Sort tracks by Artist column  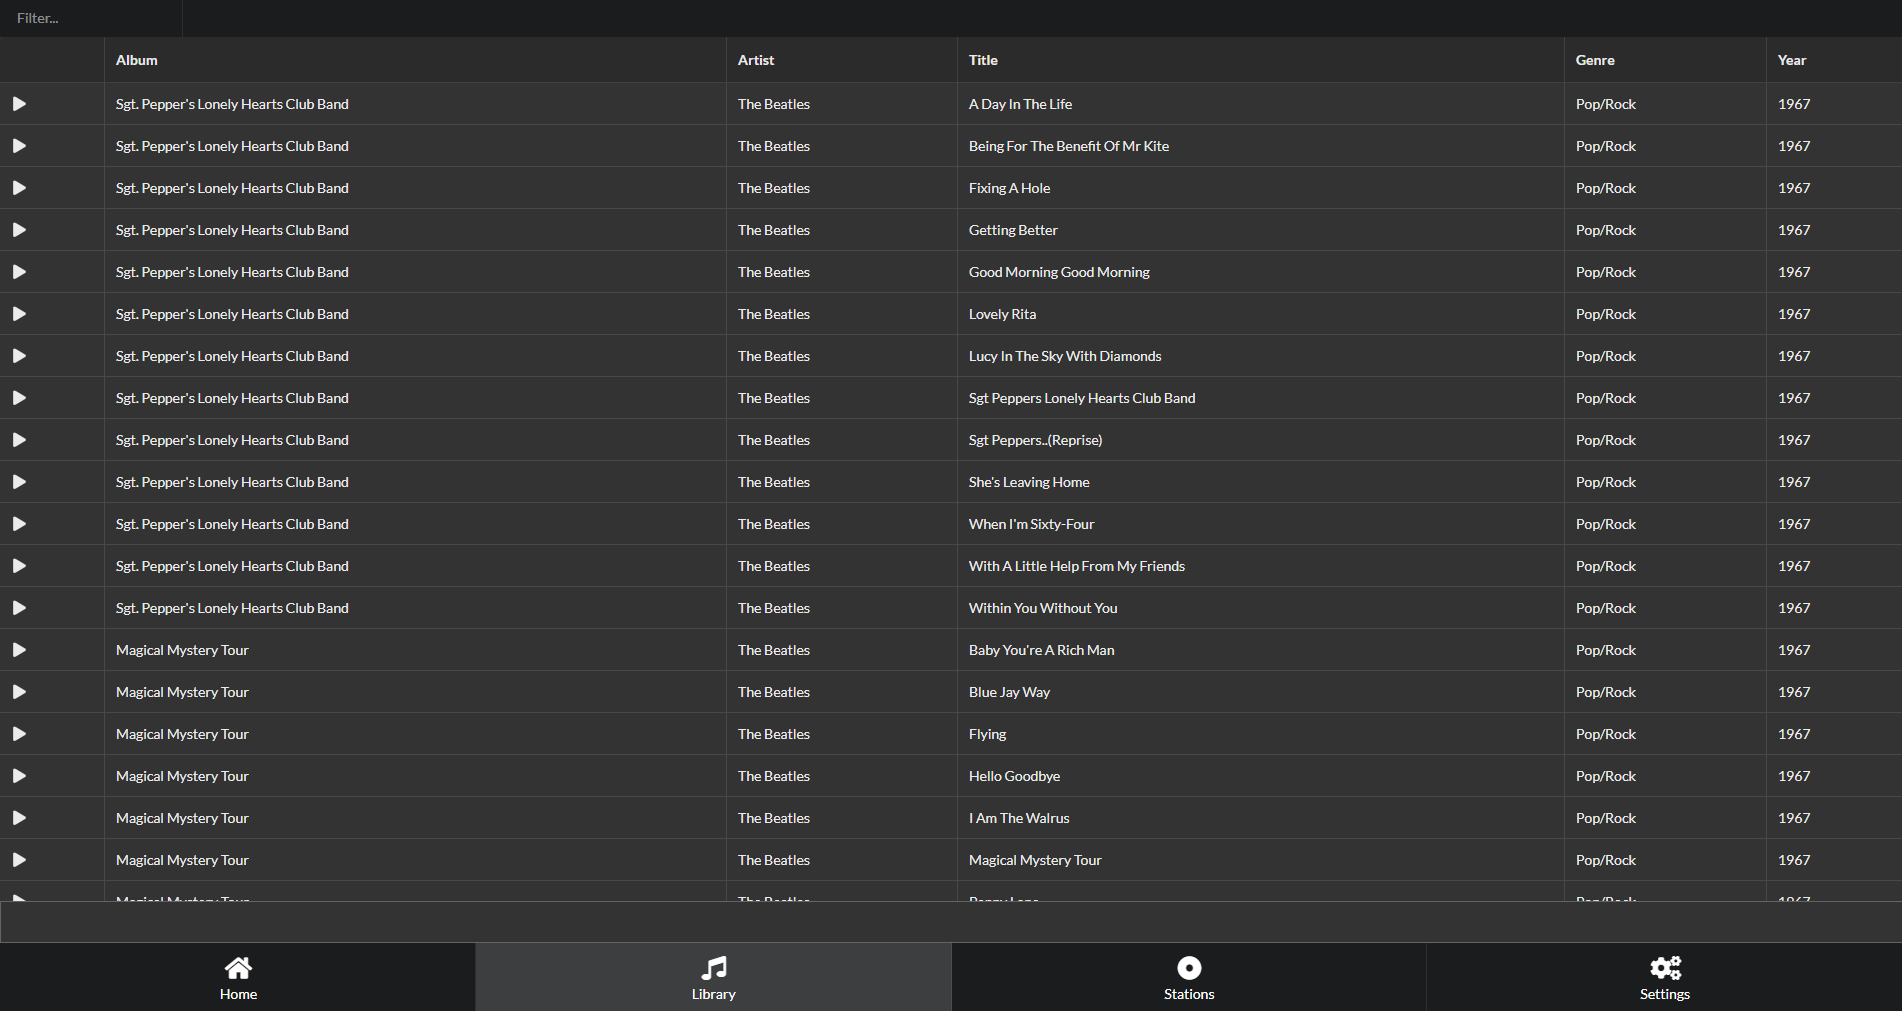(756, 60)
